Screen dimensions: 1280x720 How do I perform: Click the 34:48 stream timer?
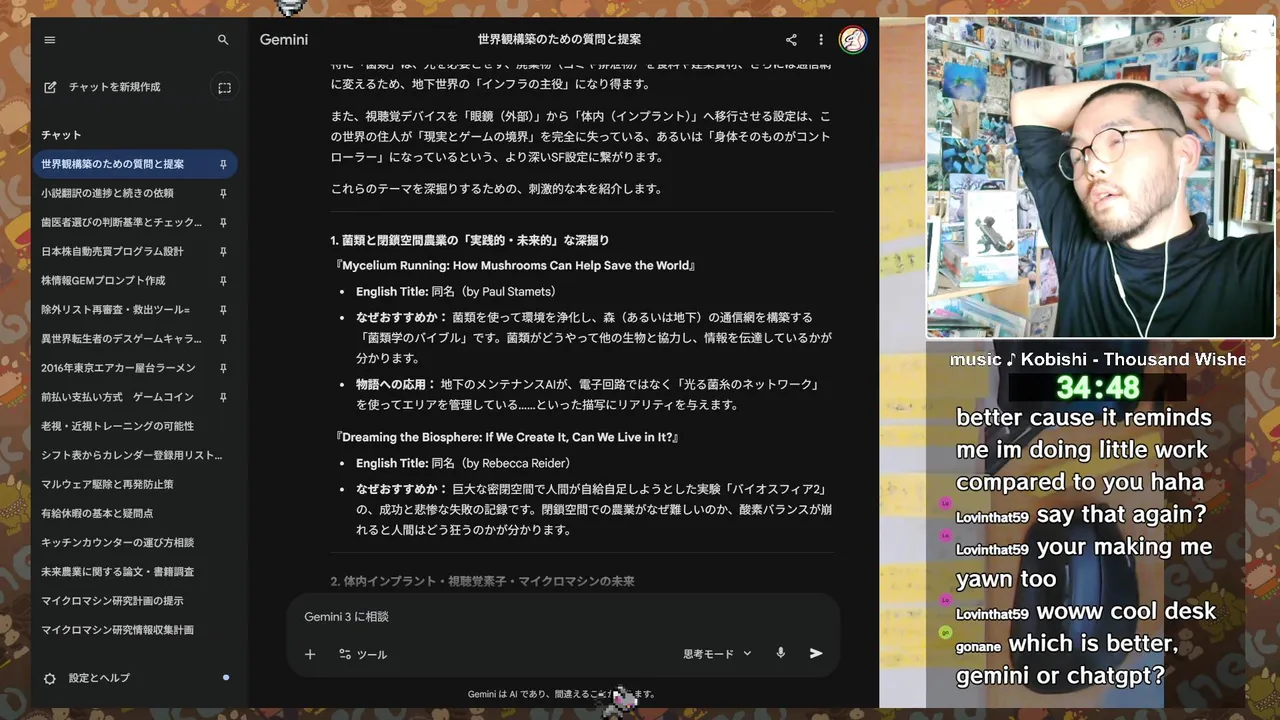pos(1097,387)
